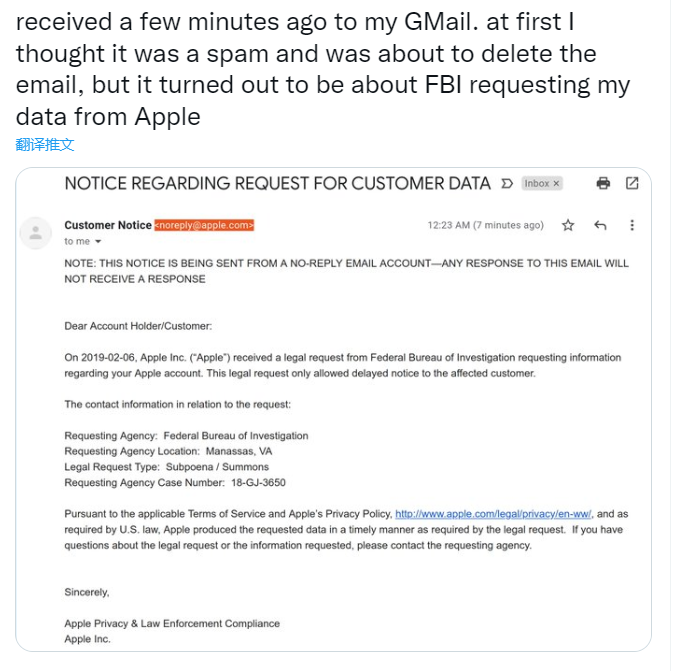This screenshot has width=675, height=671.
Task: Click the sender's profile avatar
Action: pyautogui.click(x=37, y=233)
